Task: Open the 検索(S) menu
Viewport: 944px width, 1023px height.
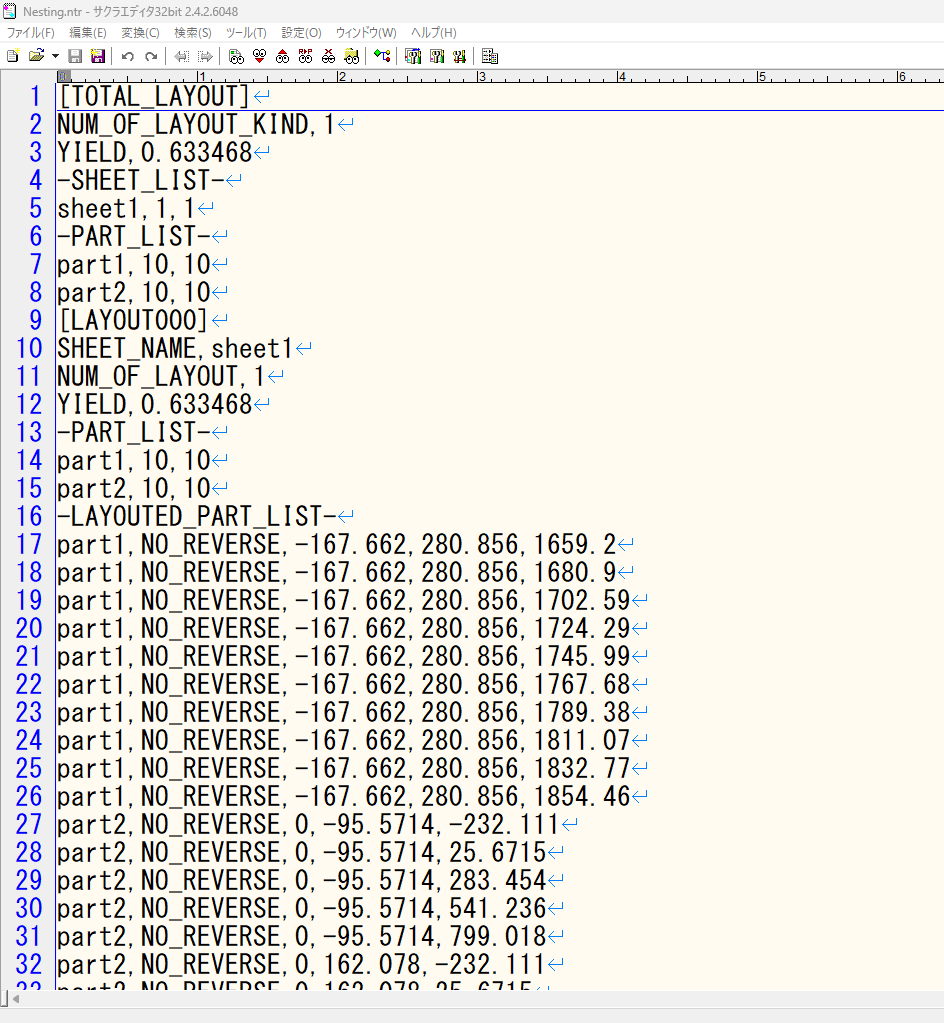Action: 192,33
